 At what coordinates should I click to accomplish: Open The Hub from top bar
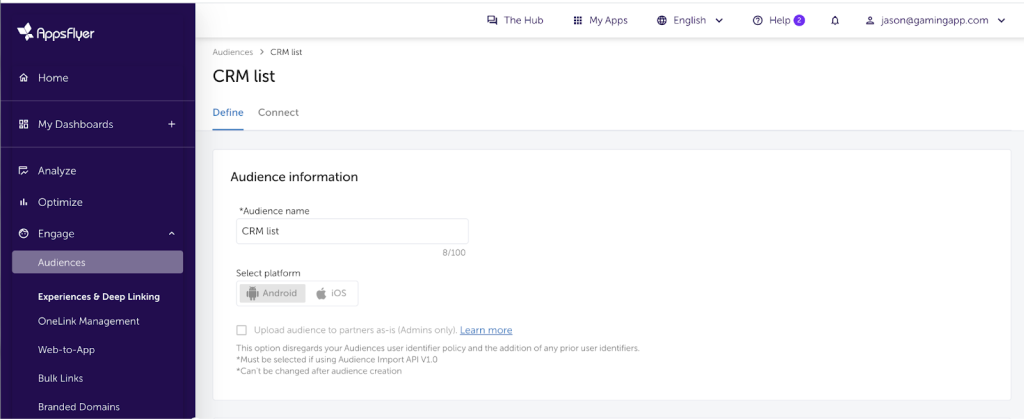515,20
